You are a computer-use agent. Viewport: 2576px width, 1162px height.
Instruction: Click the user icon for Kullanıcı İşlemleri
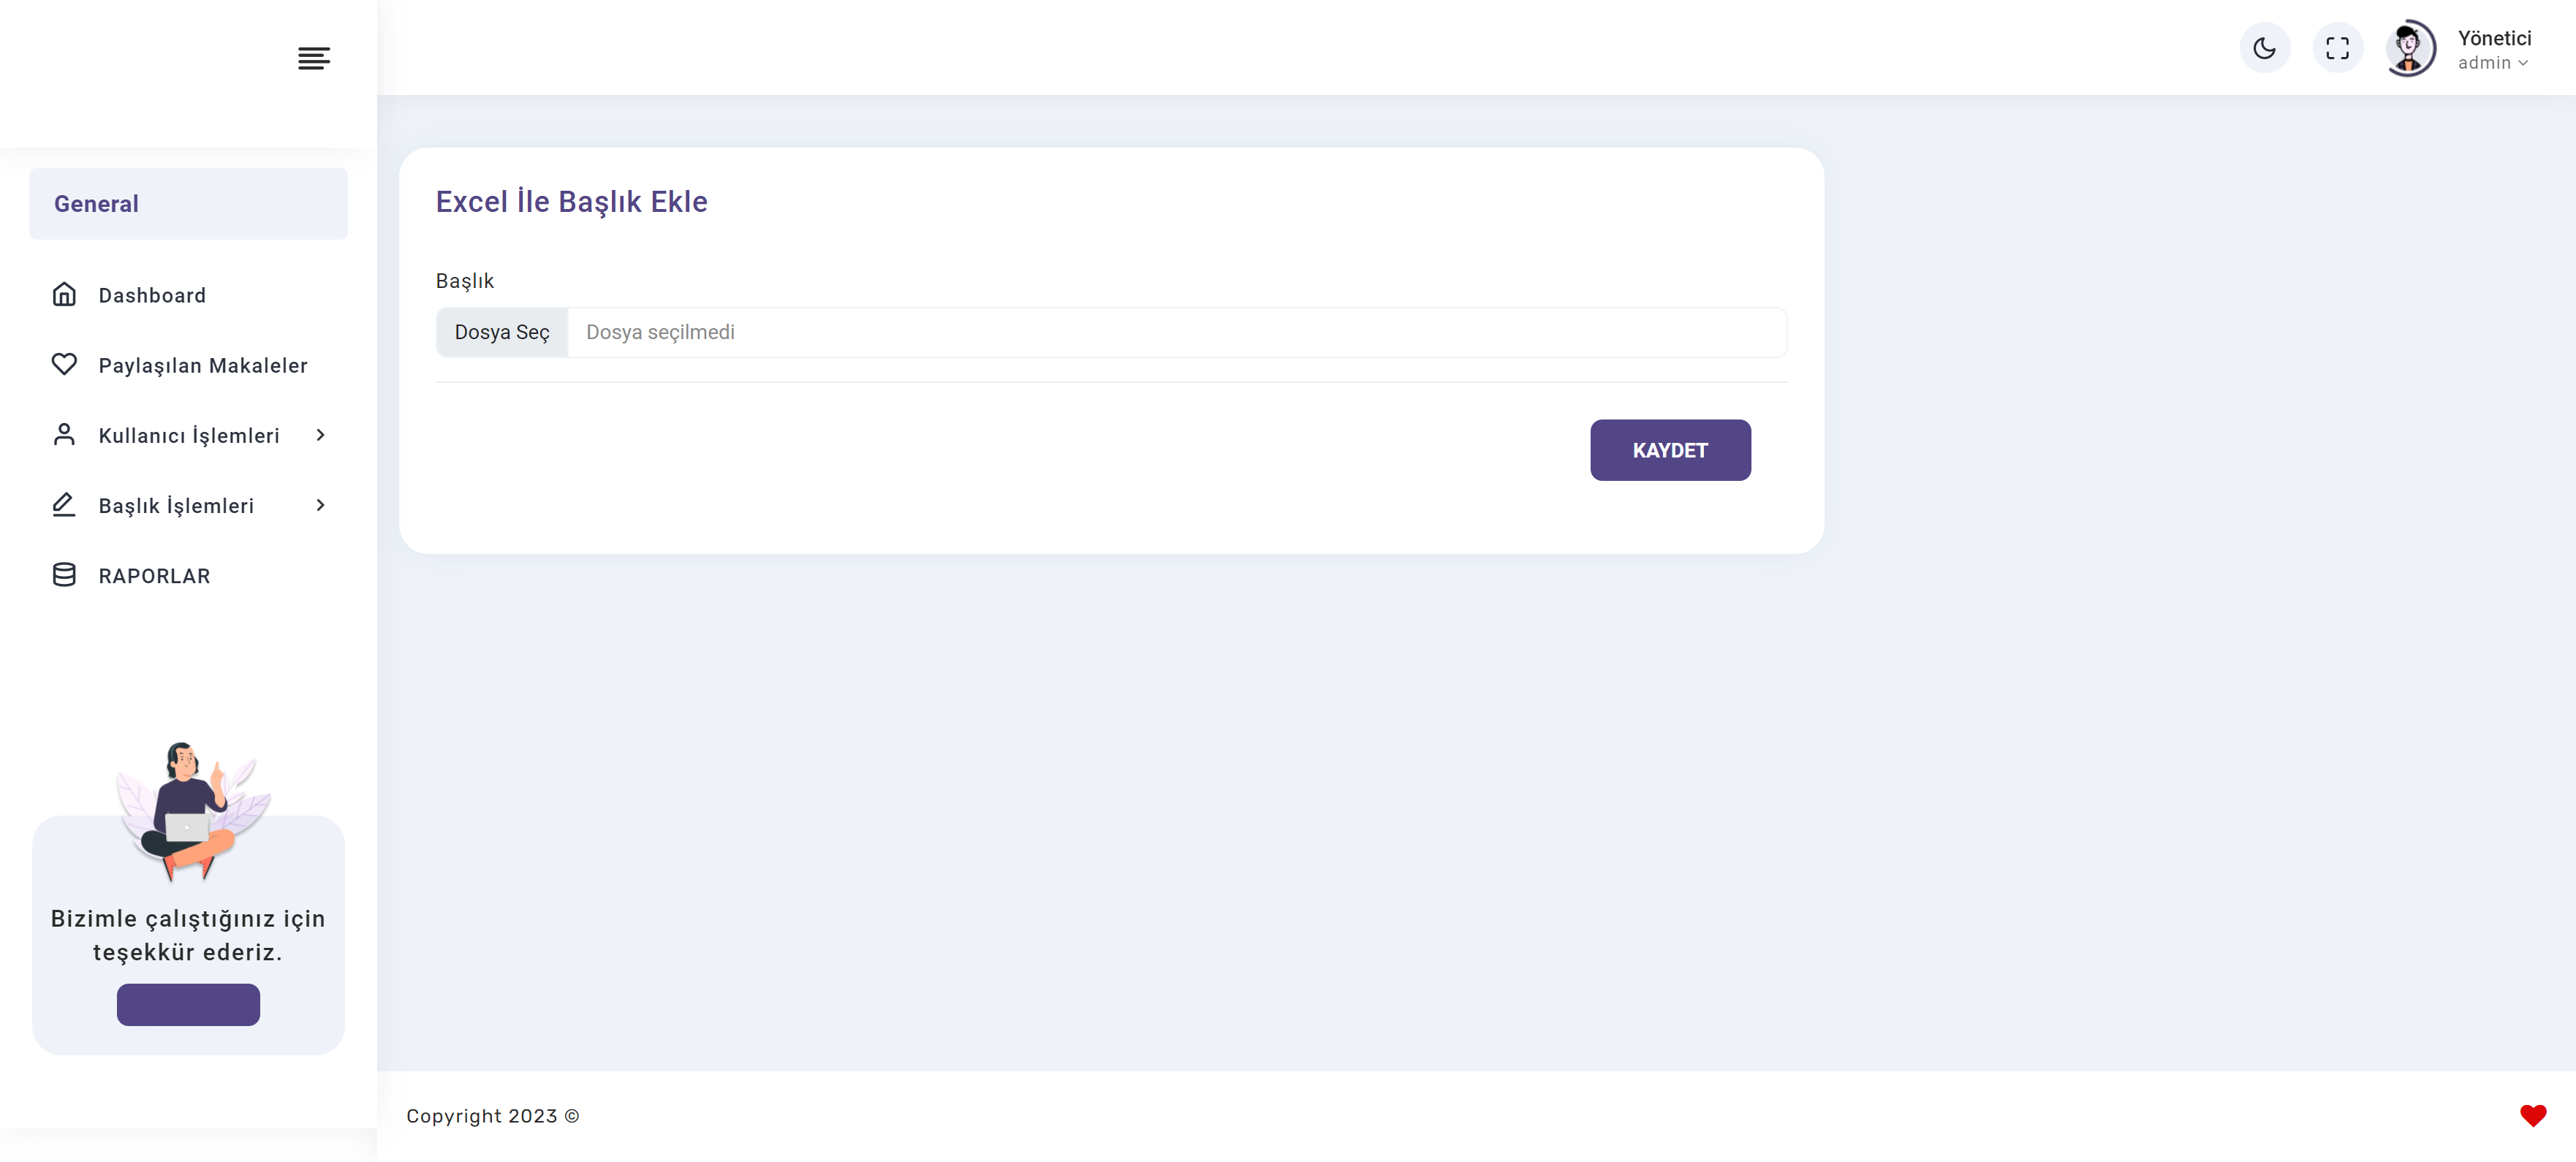pyautogui.click(x=64, y=435)
